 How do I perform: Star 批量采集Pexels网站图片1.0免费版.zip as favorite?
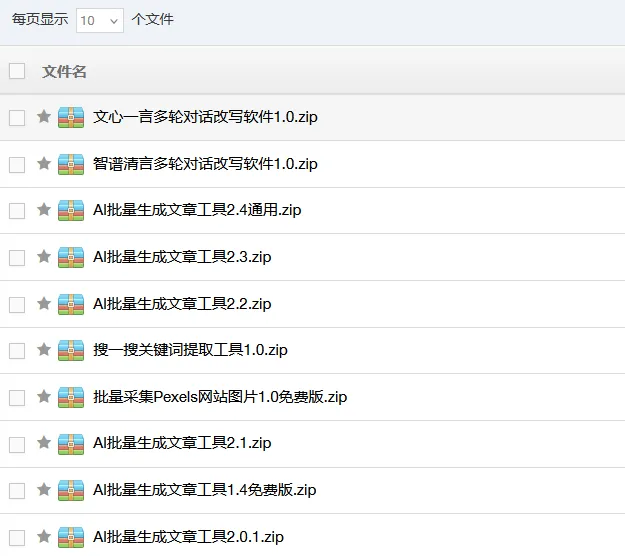tap(44, 396)
